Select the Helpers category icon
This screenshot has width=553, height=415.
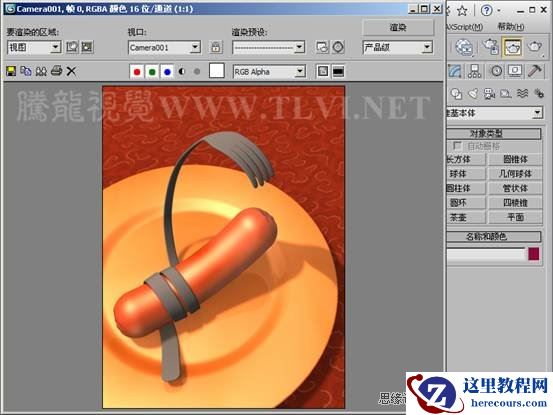tap(506, 94)
